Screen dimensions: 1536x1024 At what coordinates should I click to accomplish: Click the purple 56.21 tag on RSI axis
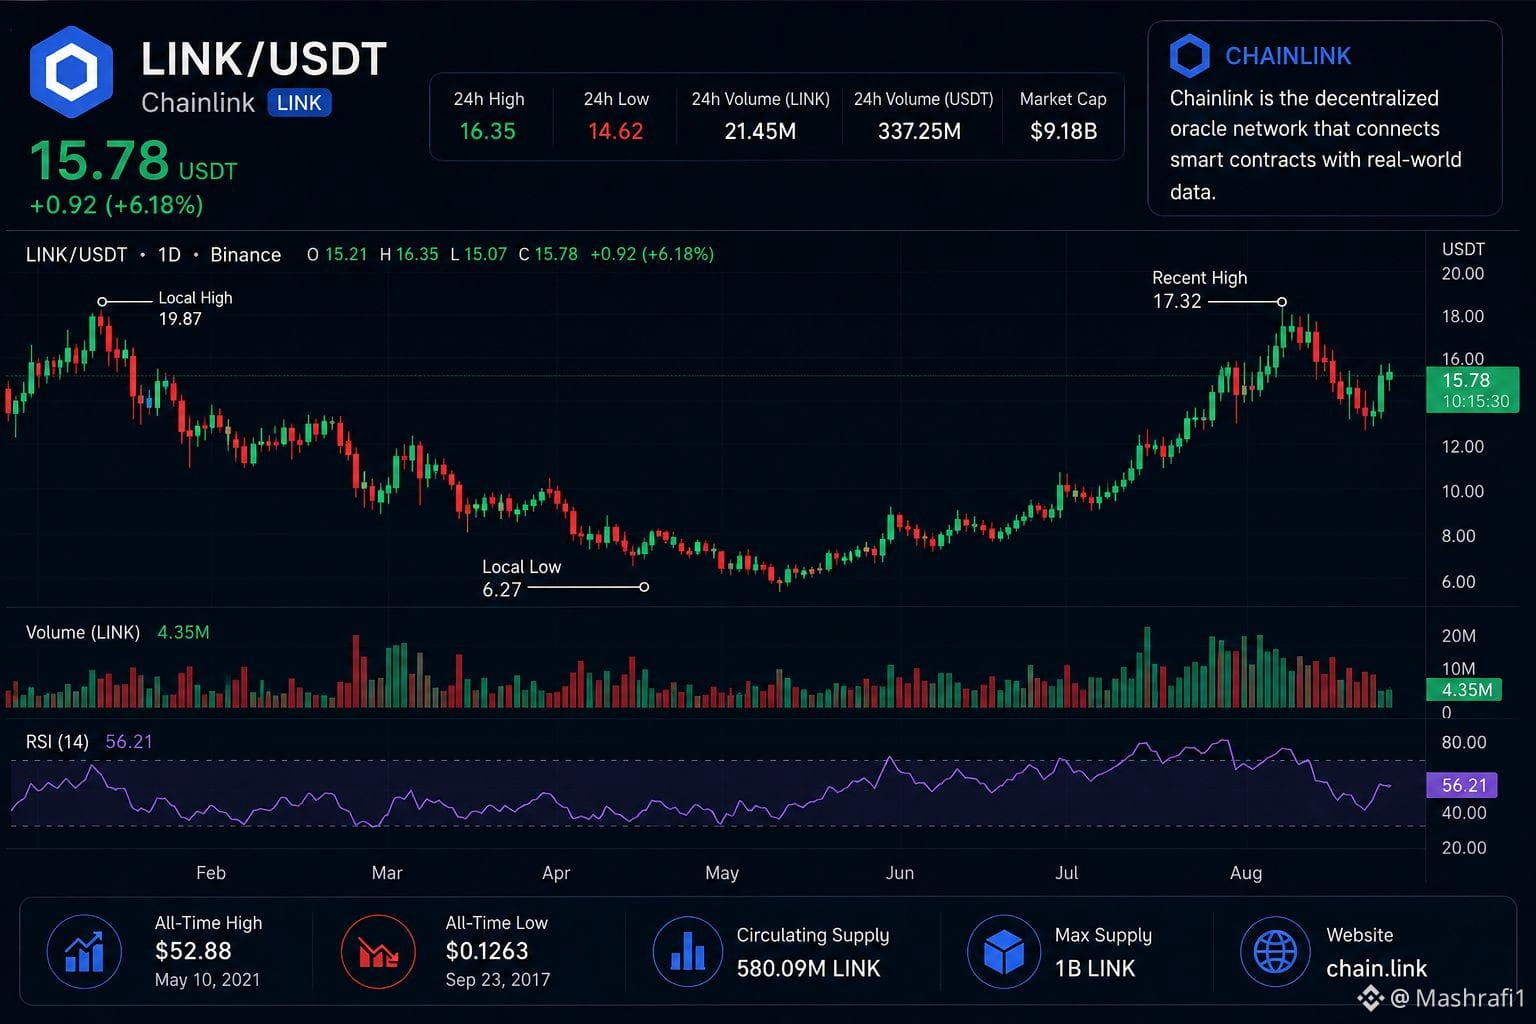click(1462, 785)
